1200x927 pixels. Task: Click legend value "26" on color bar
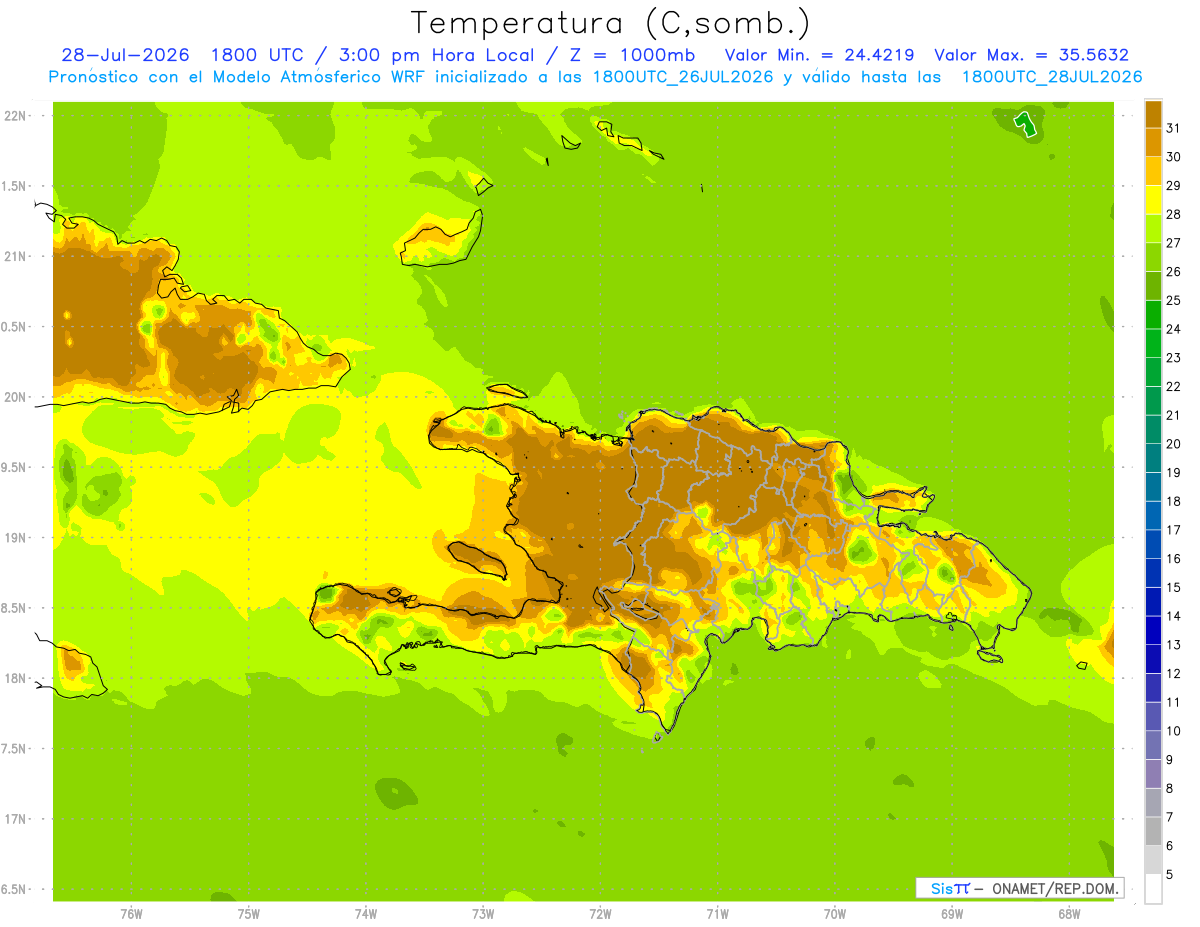[1174, 272]
